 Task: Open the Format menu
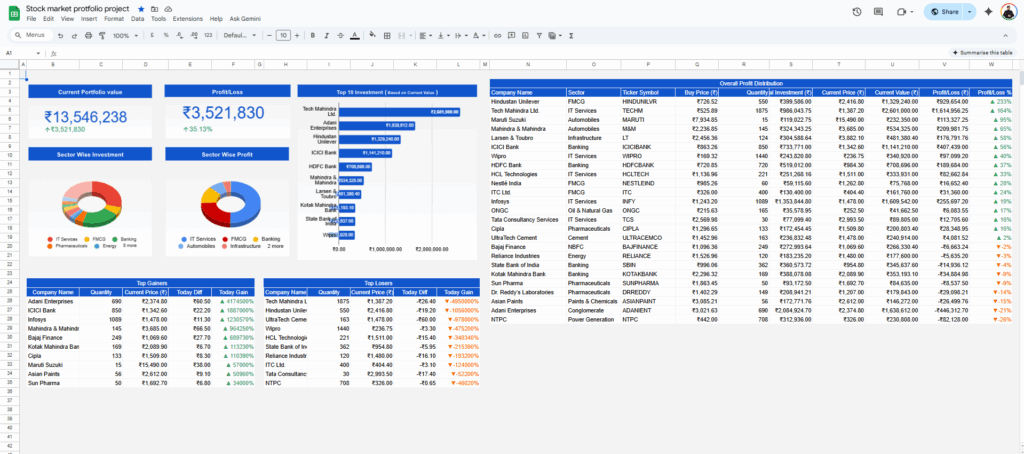point(114,19)
